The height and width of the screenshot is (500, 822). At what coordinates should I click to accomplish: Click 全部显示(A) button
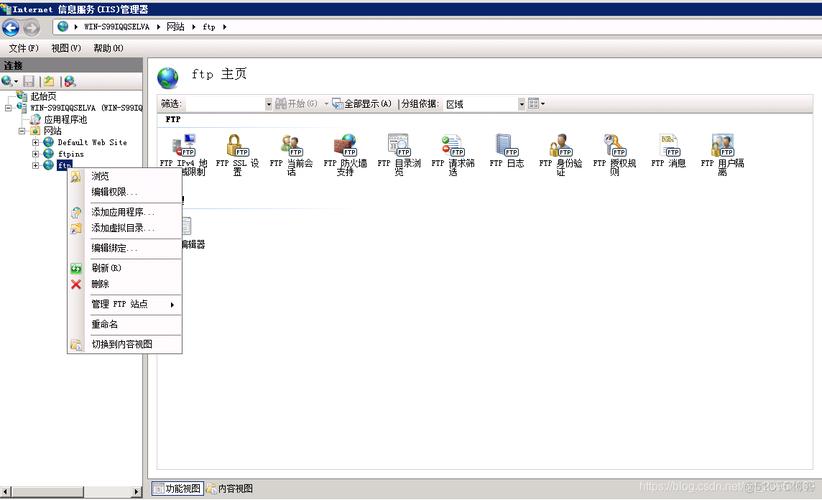click(x=362, y=104)
